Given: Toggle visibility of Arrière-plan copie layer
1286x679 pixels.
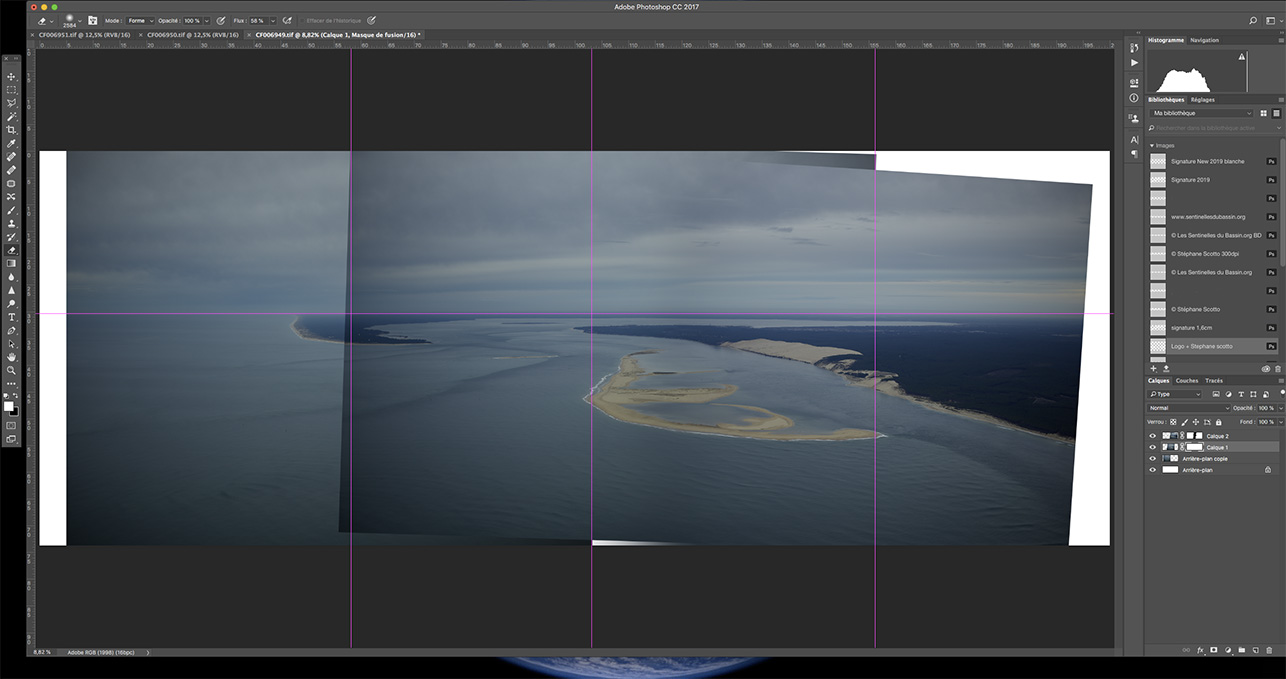Looking at the screenshot, I should 1152,458.
